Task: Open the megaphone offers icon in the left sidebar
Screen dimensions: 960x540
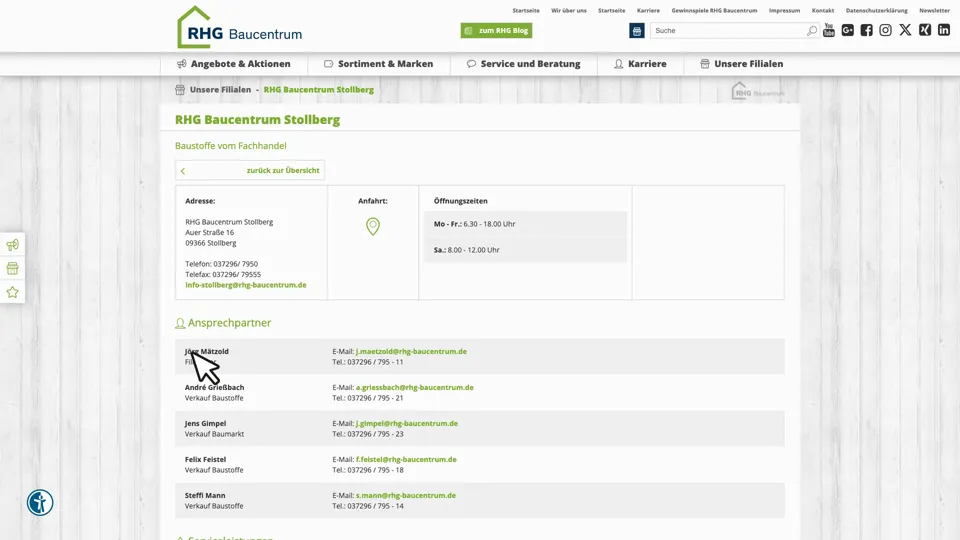Action: pos(12,245)
